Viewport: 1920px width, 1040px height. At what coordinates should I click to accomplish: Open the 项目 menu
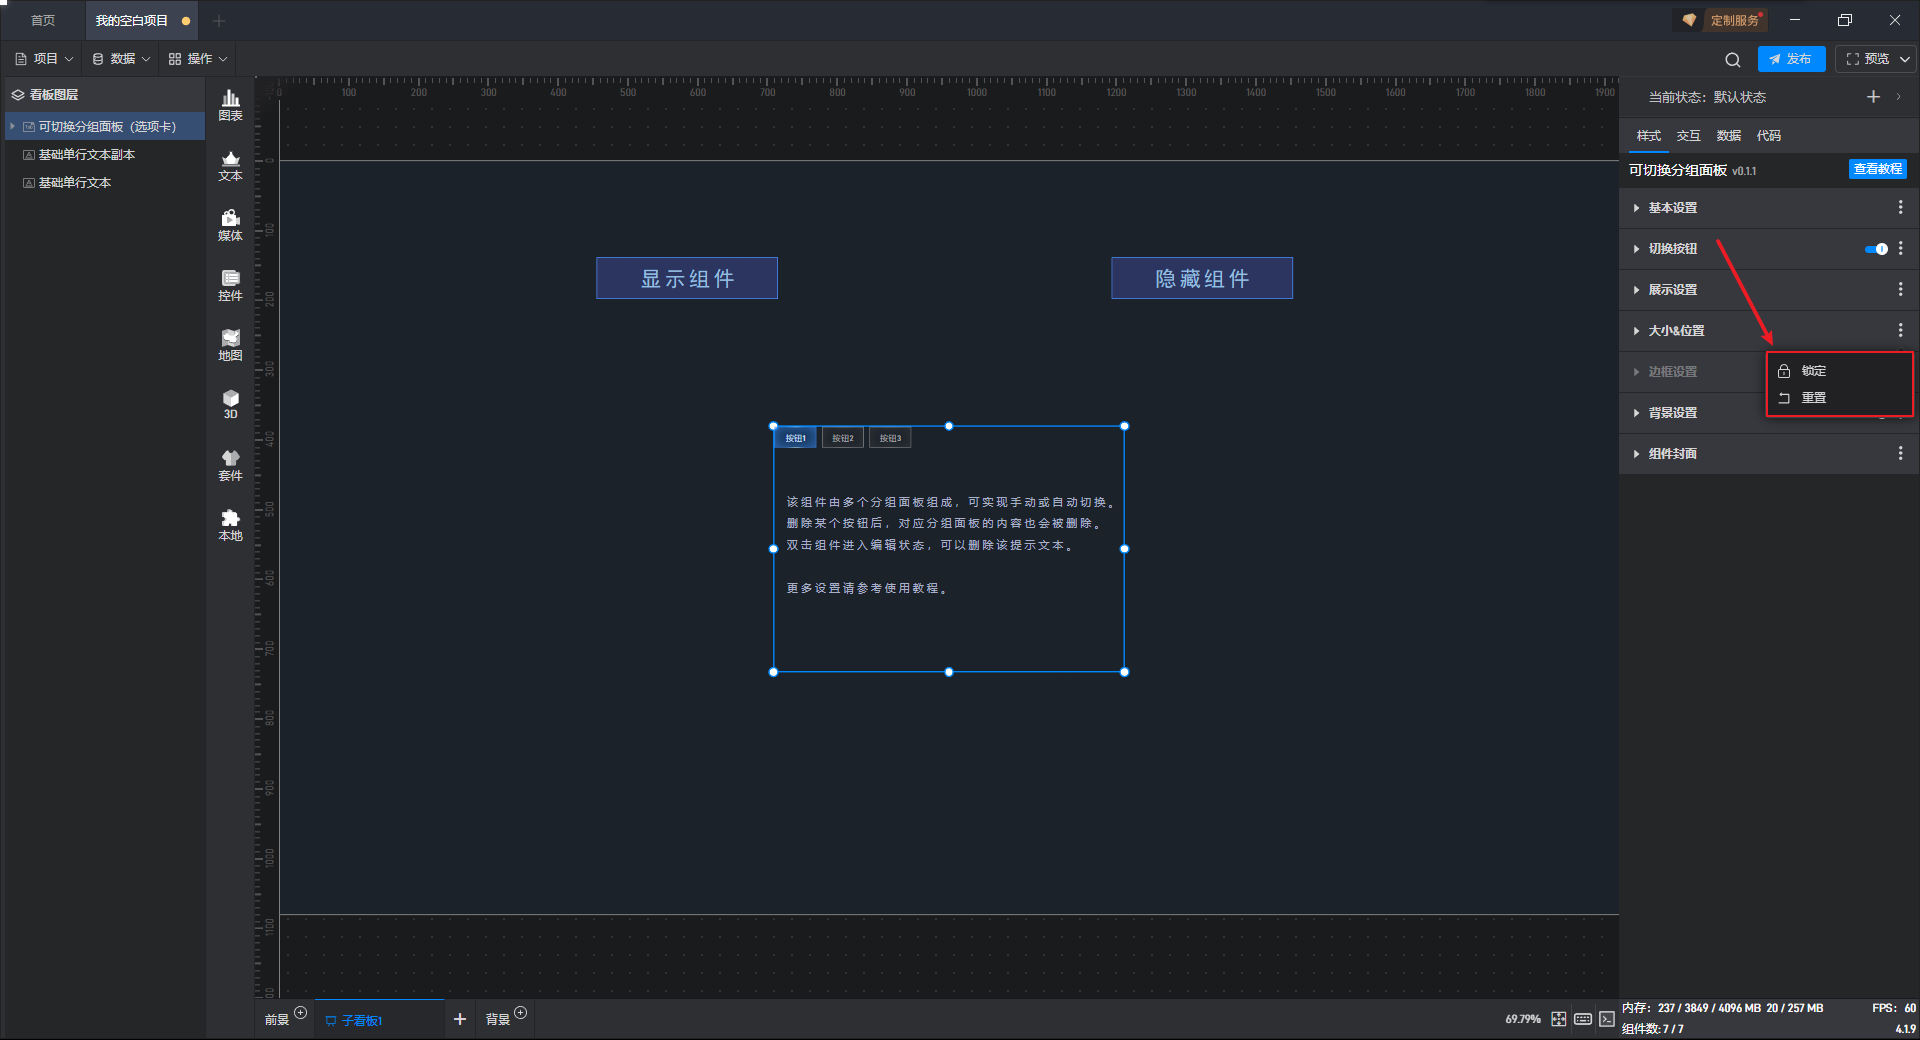click(x=44, y=59)
